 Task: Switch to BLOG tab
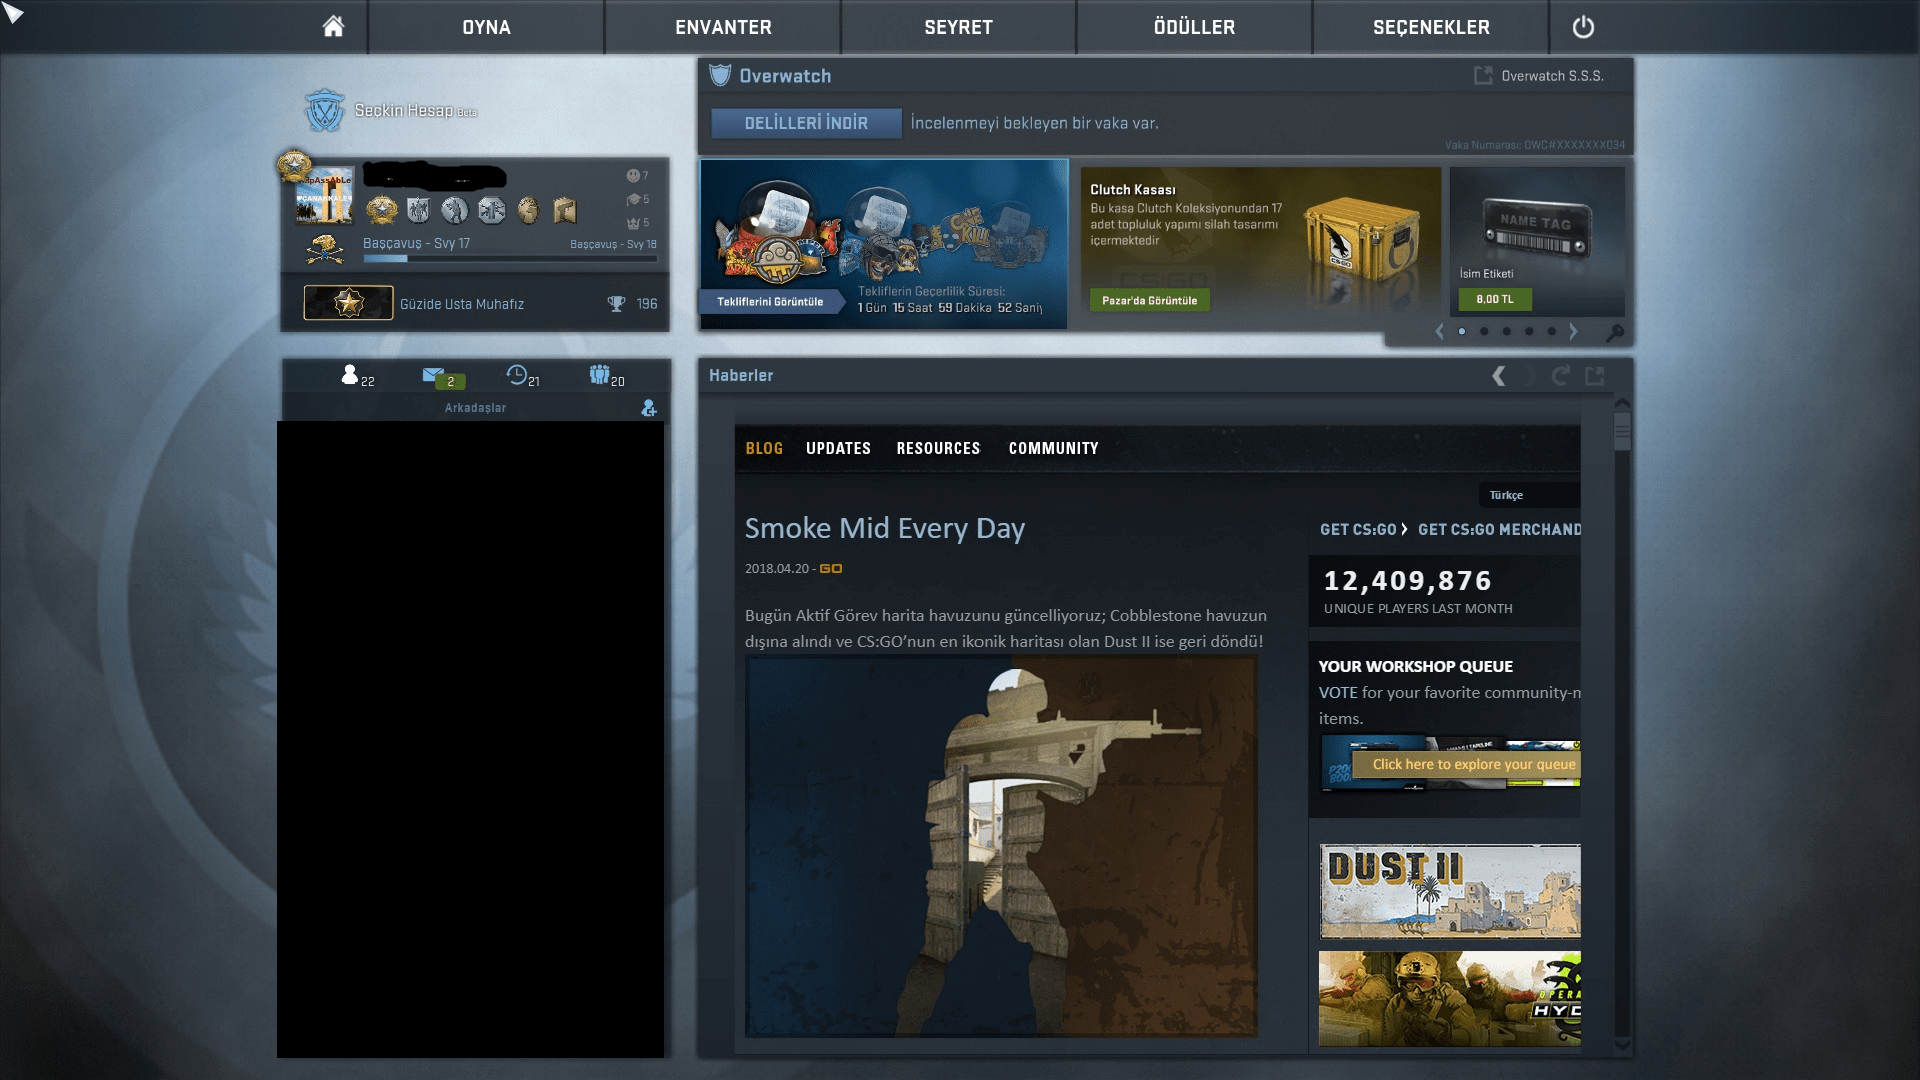(764, 448)
